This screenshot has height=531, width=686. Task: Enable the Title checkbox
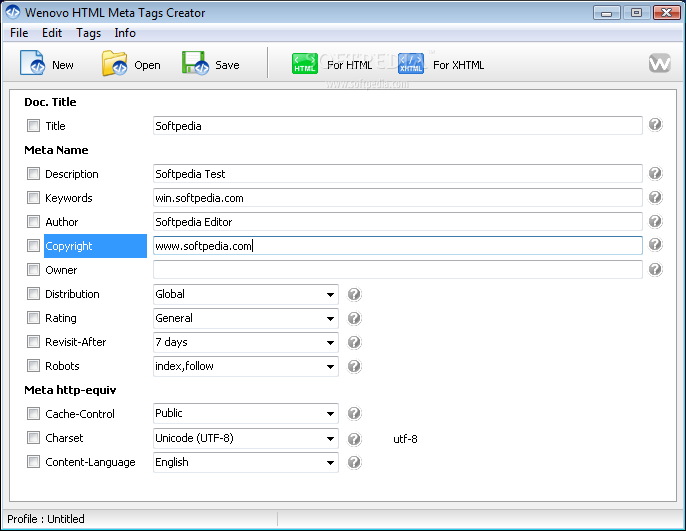(x=33, y=126)
